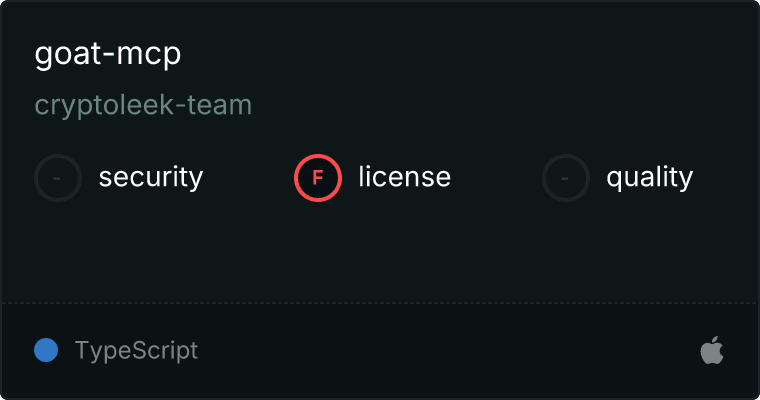This screenshot has height=400, width=760.
Task: Click the TypeScript language label
Action: (136, 351)
